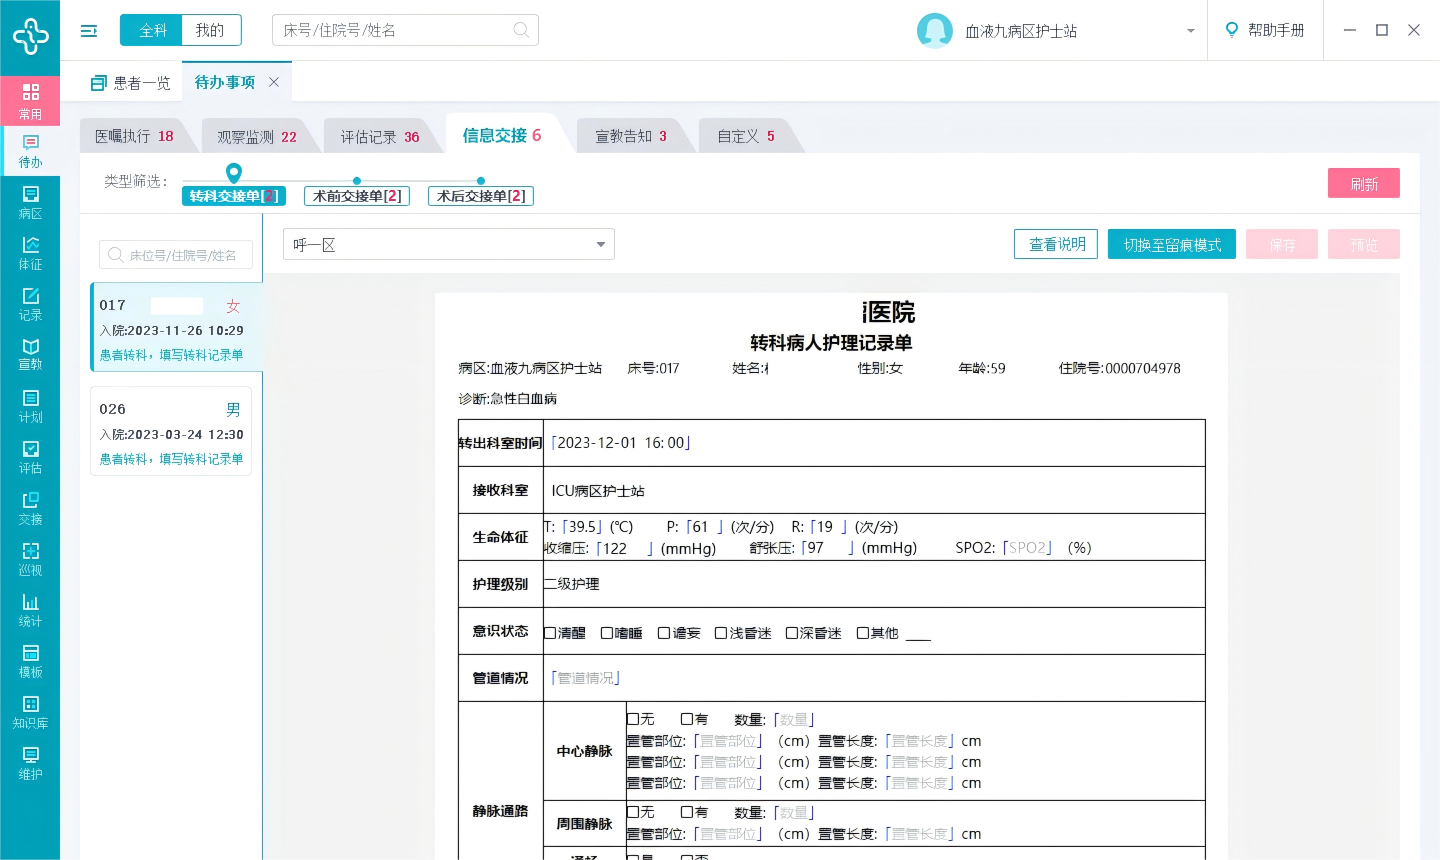Click the 刷新 refresh button

[x=1363, y=184]
